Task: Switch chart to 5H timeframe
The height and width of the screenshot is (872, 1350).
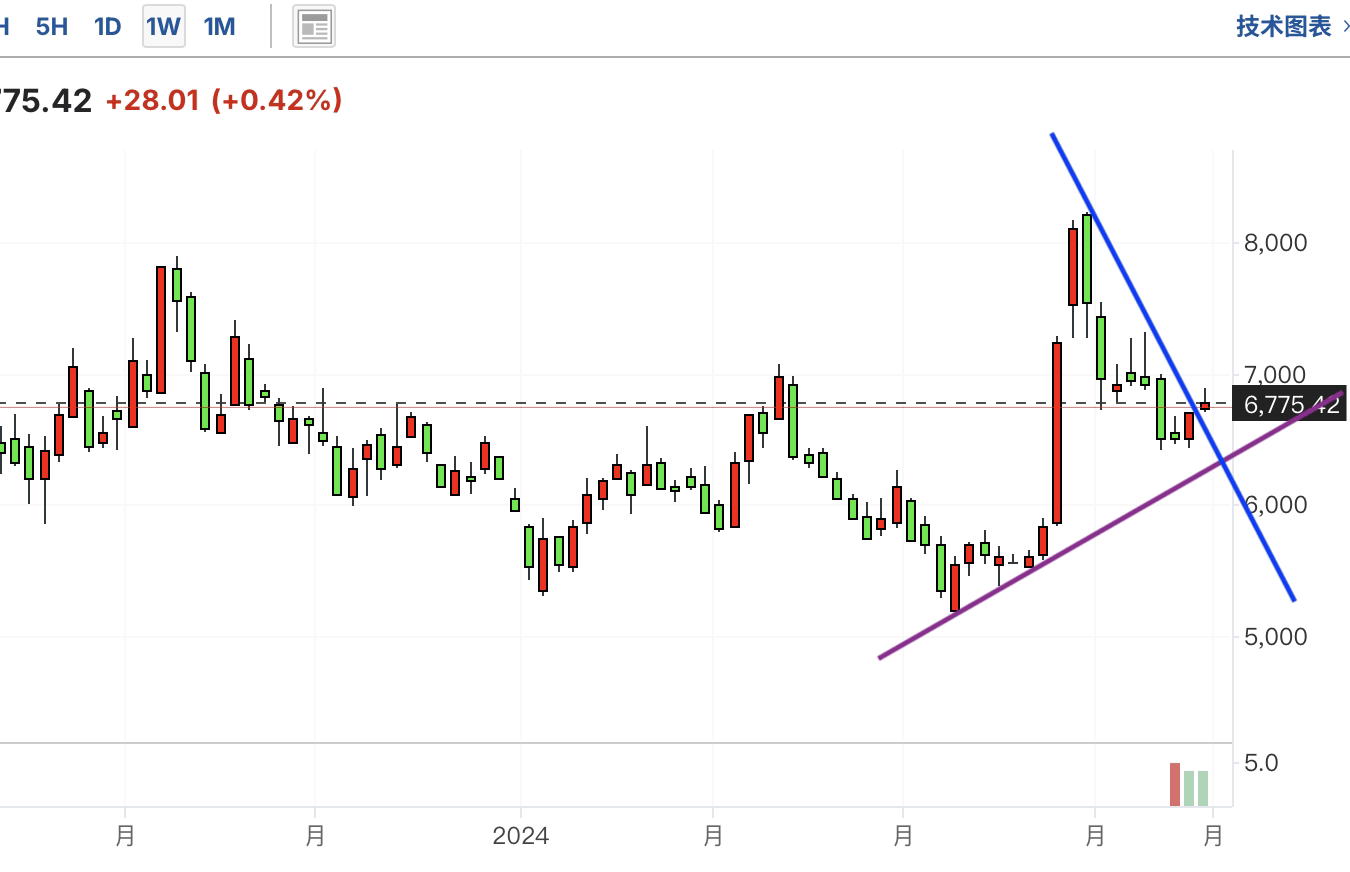Action: (52, 27)
